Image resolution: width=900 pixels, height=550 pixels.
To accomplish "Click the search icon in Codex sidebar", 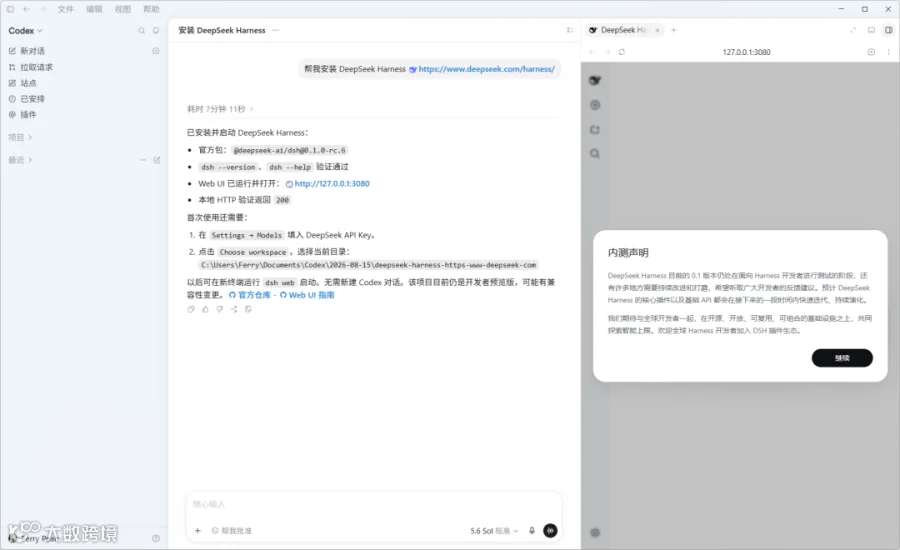I will coord(141,30).
